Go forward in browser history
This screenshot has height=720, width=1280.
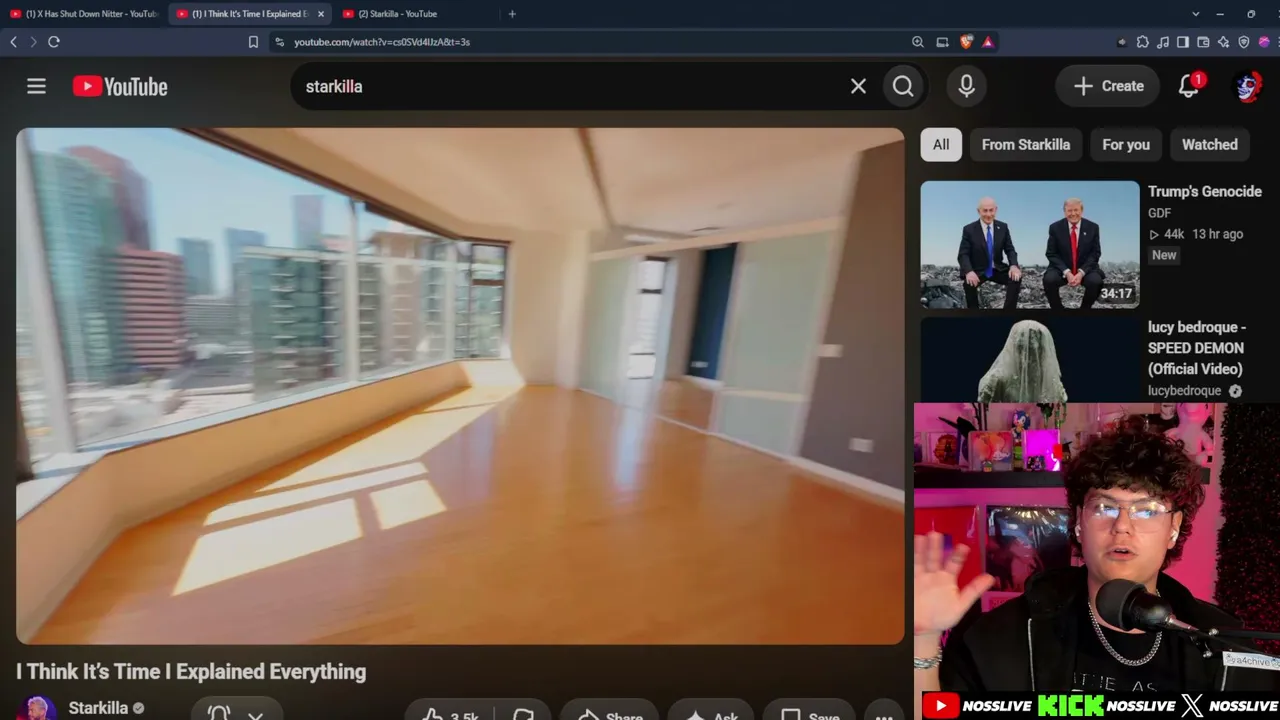[x=33, y=42]
